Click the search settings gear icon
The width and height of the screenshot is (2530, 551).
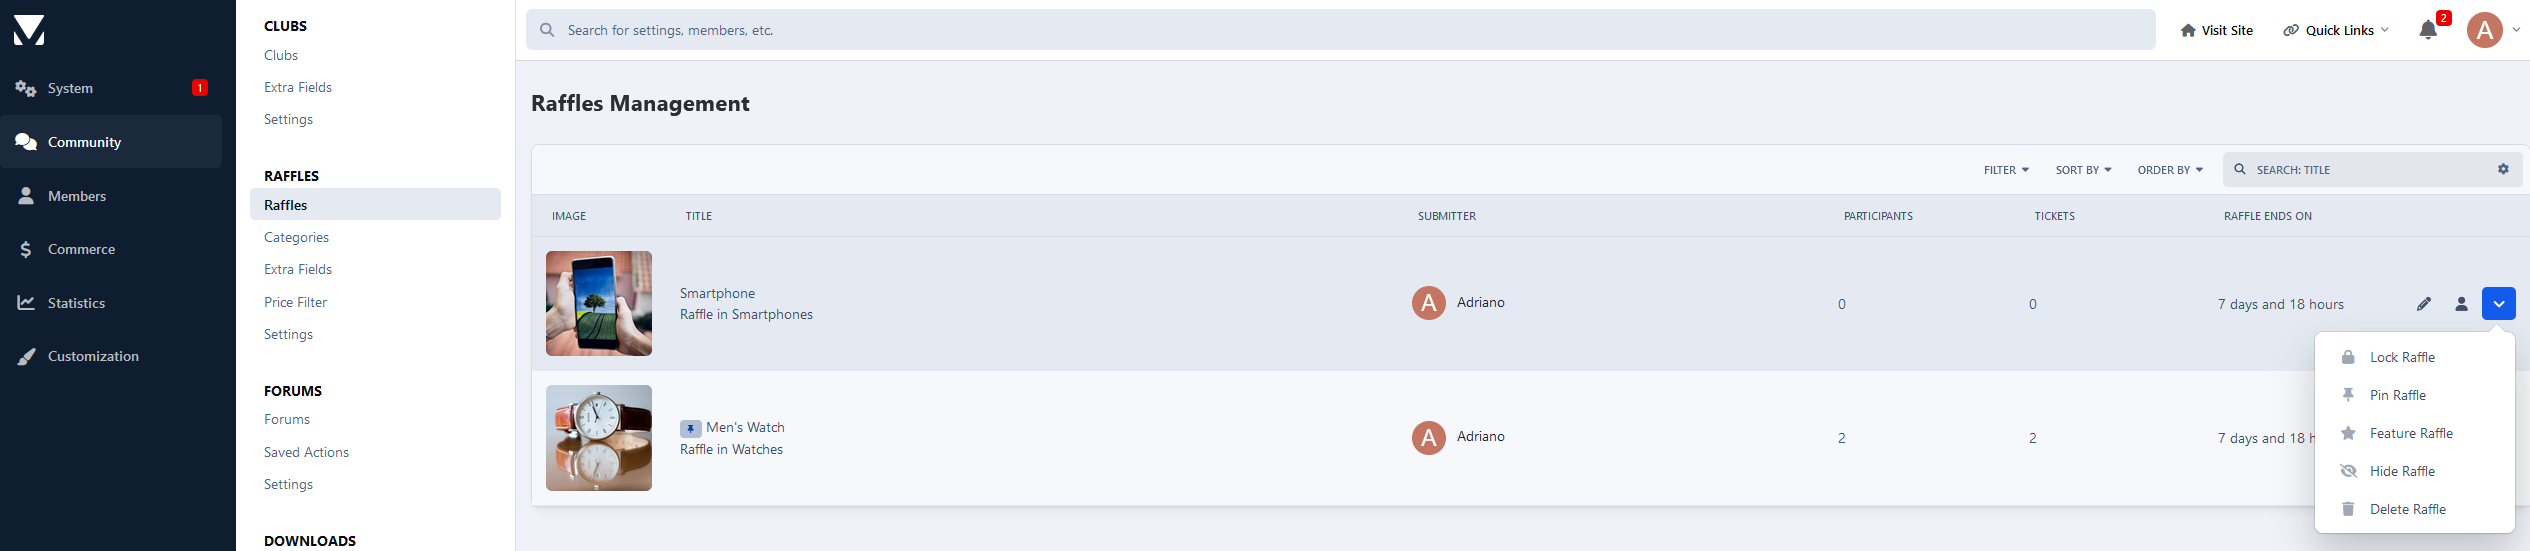pyautogui.click(x=2503, y=169)
